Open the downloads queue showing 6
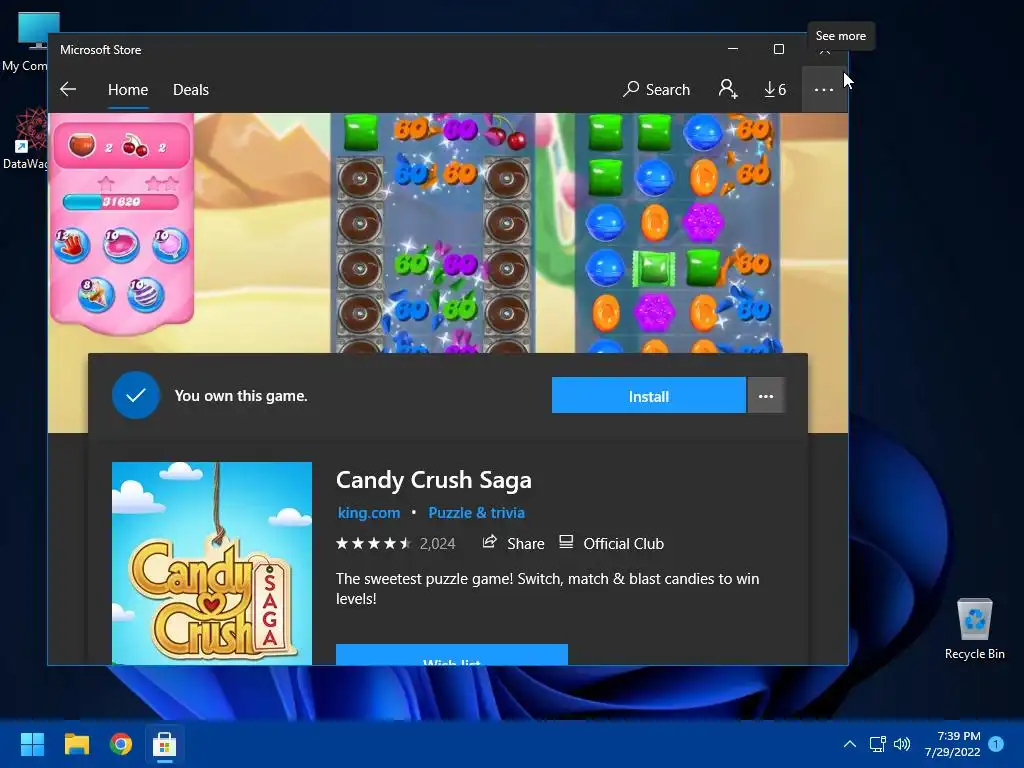1024x768 pixels. click(775, 89)
